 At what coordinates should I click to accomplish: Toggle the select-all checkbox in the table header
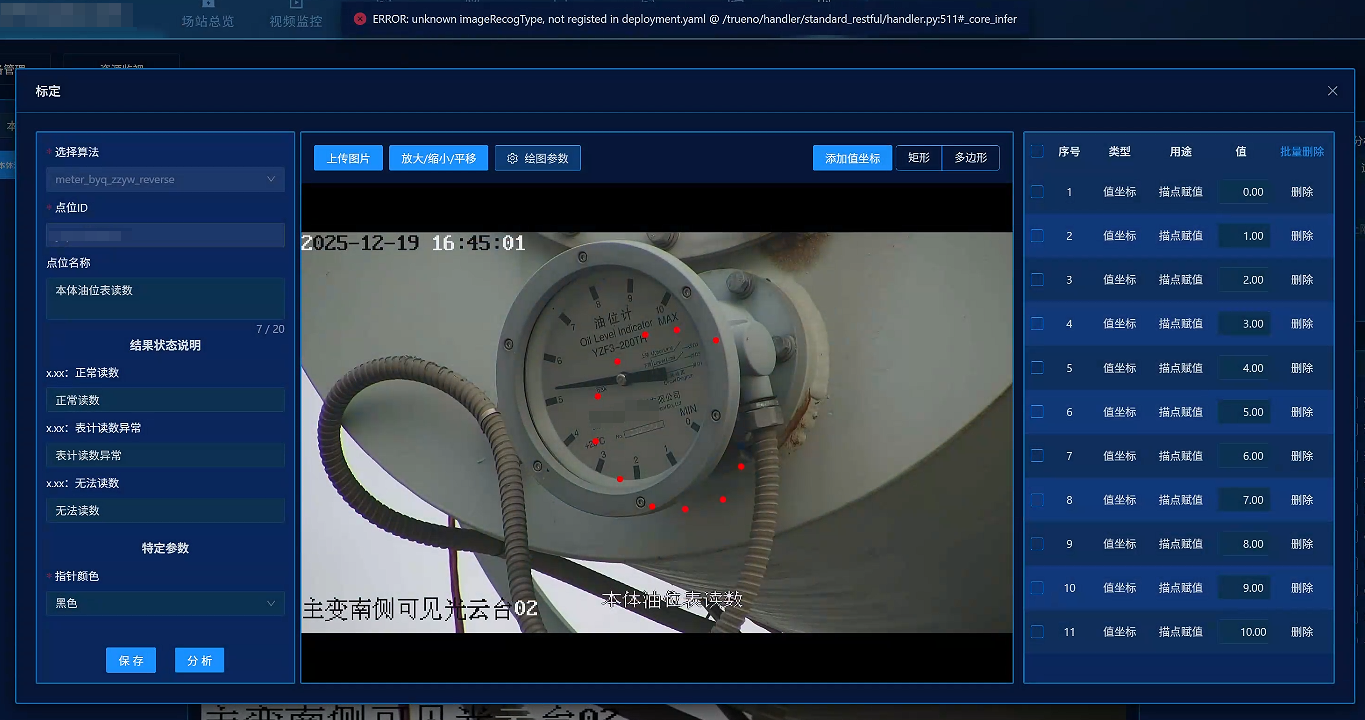(1037, 152)
